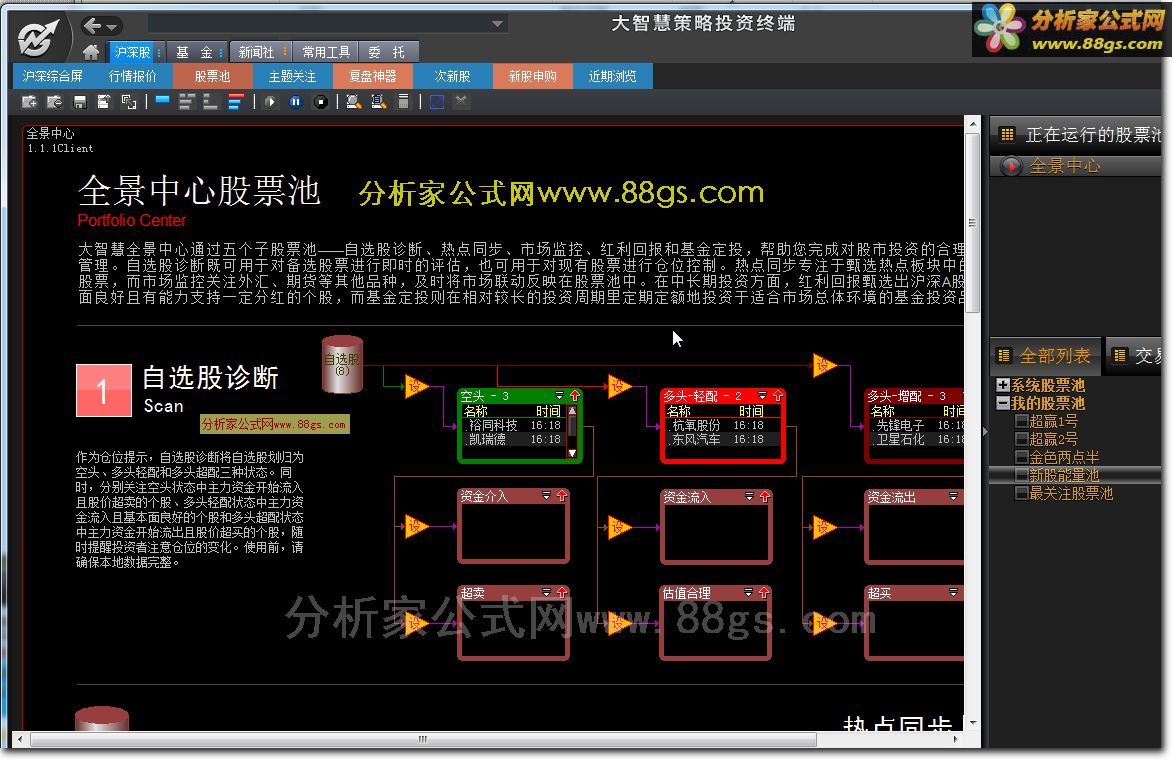1174x761 pixels.
Task: Click the grid icon beside 正在运行的股票池
Action: [1007, 135]
